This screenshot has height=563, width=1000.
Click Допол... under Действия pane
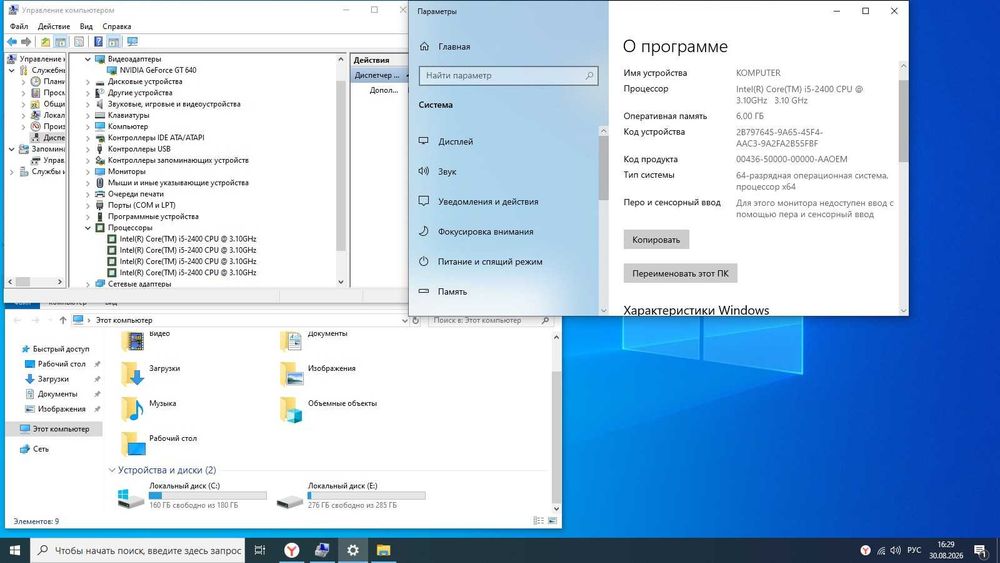click(384, 90)
